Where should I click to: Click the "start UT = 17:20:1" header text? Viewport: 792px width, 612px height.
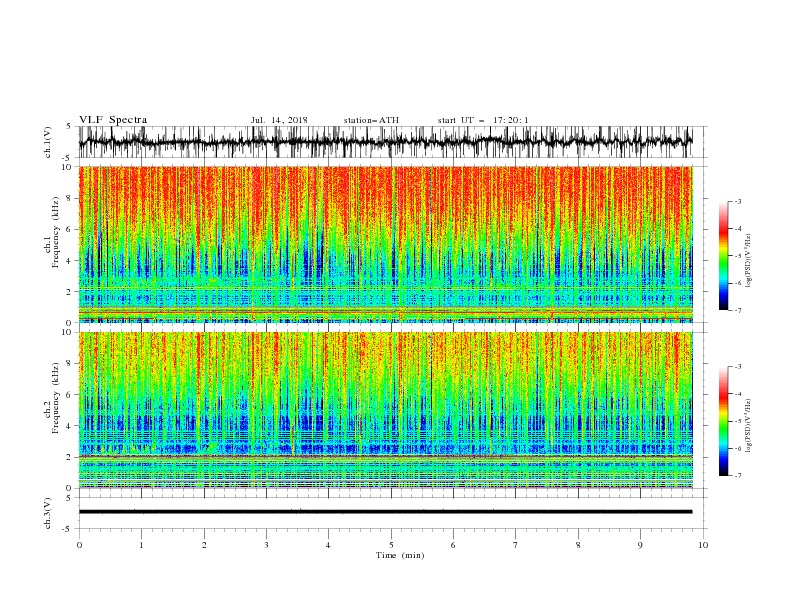tap(483, 120)
